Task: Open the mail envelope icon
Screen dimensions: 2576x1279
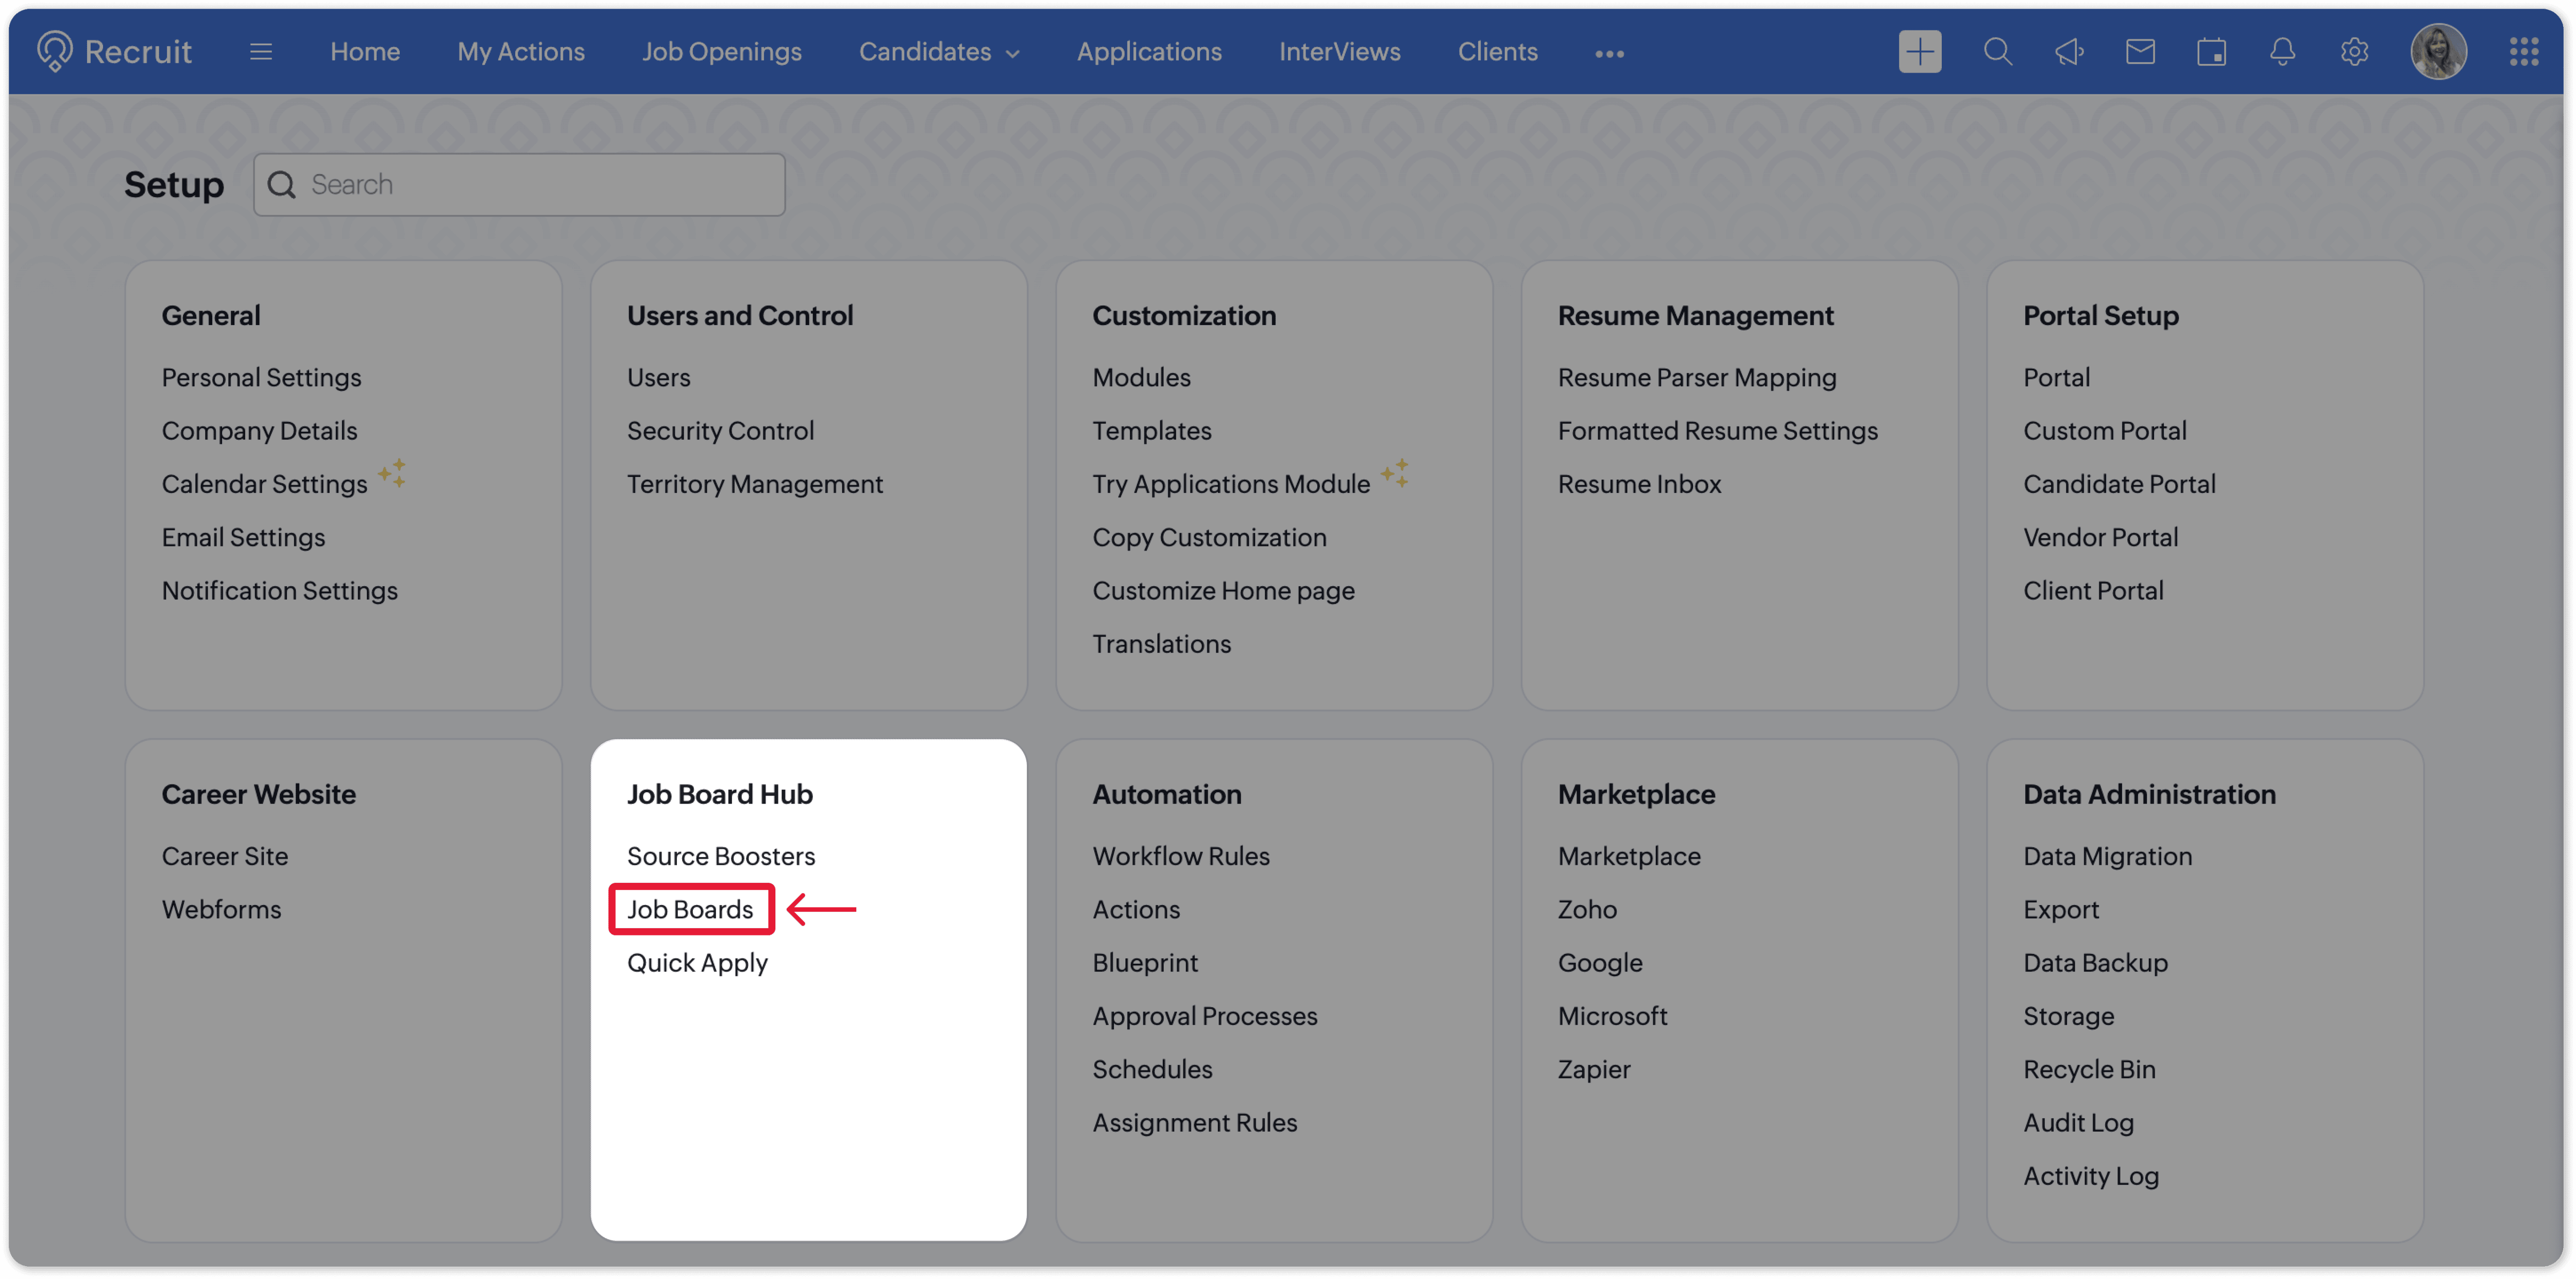Action: click(x=2139, y=52)
